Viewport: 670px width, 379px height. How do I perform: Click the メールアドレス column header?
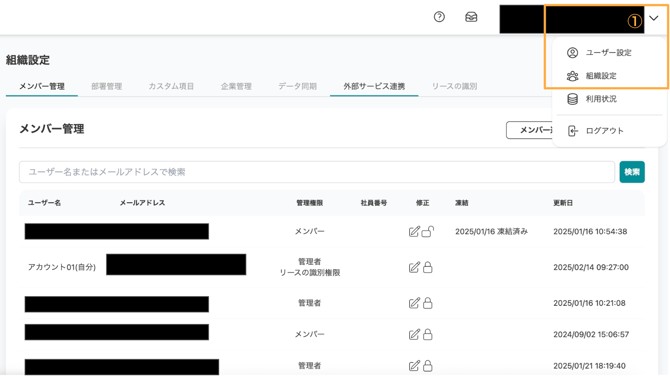pyautogui.click(x=142, y=203)
